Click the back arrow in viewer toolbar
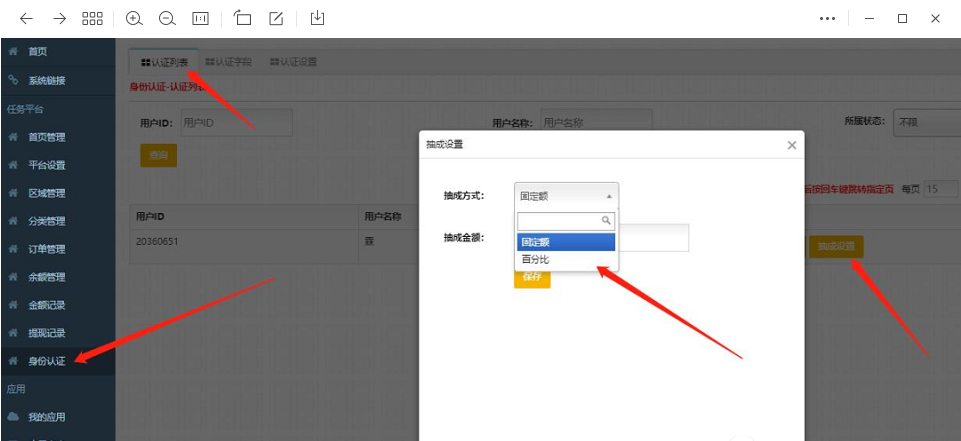 26,18
